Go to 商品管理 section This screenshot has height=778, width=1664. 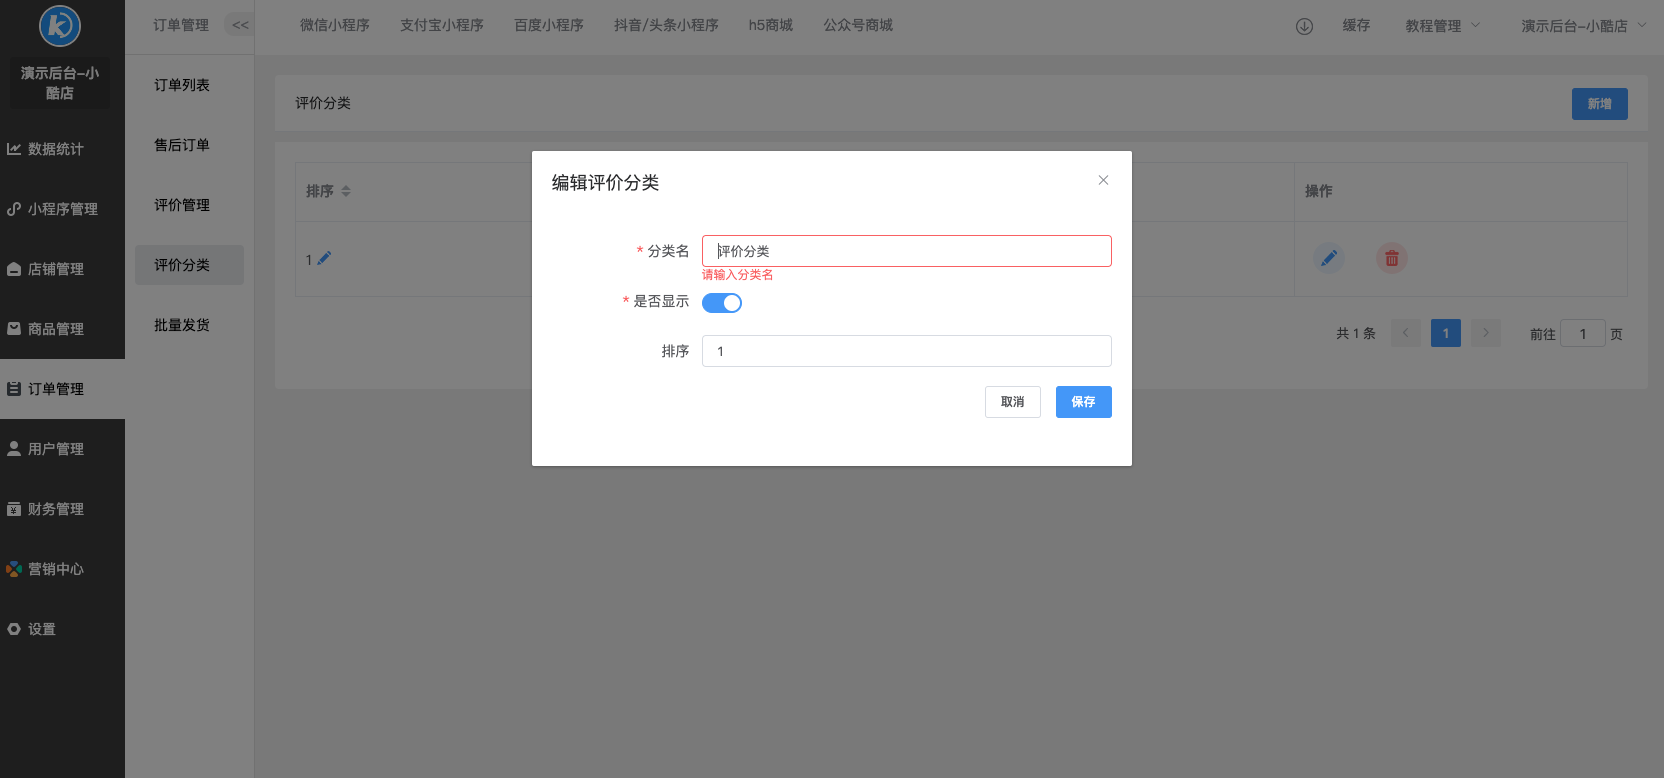coord(62,329)
